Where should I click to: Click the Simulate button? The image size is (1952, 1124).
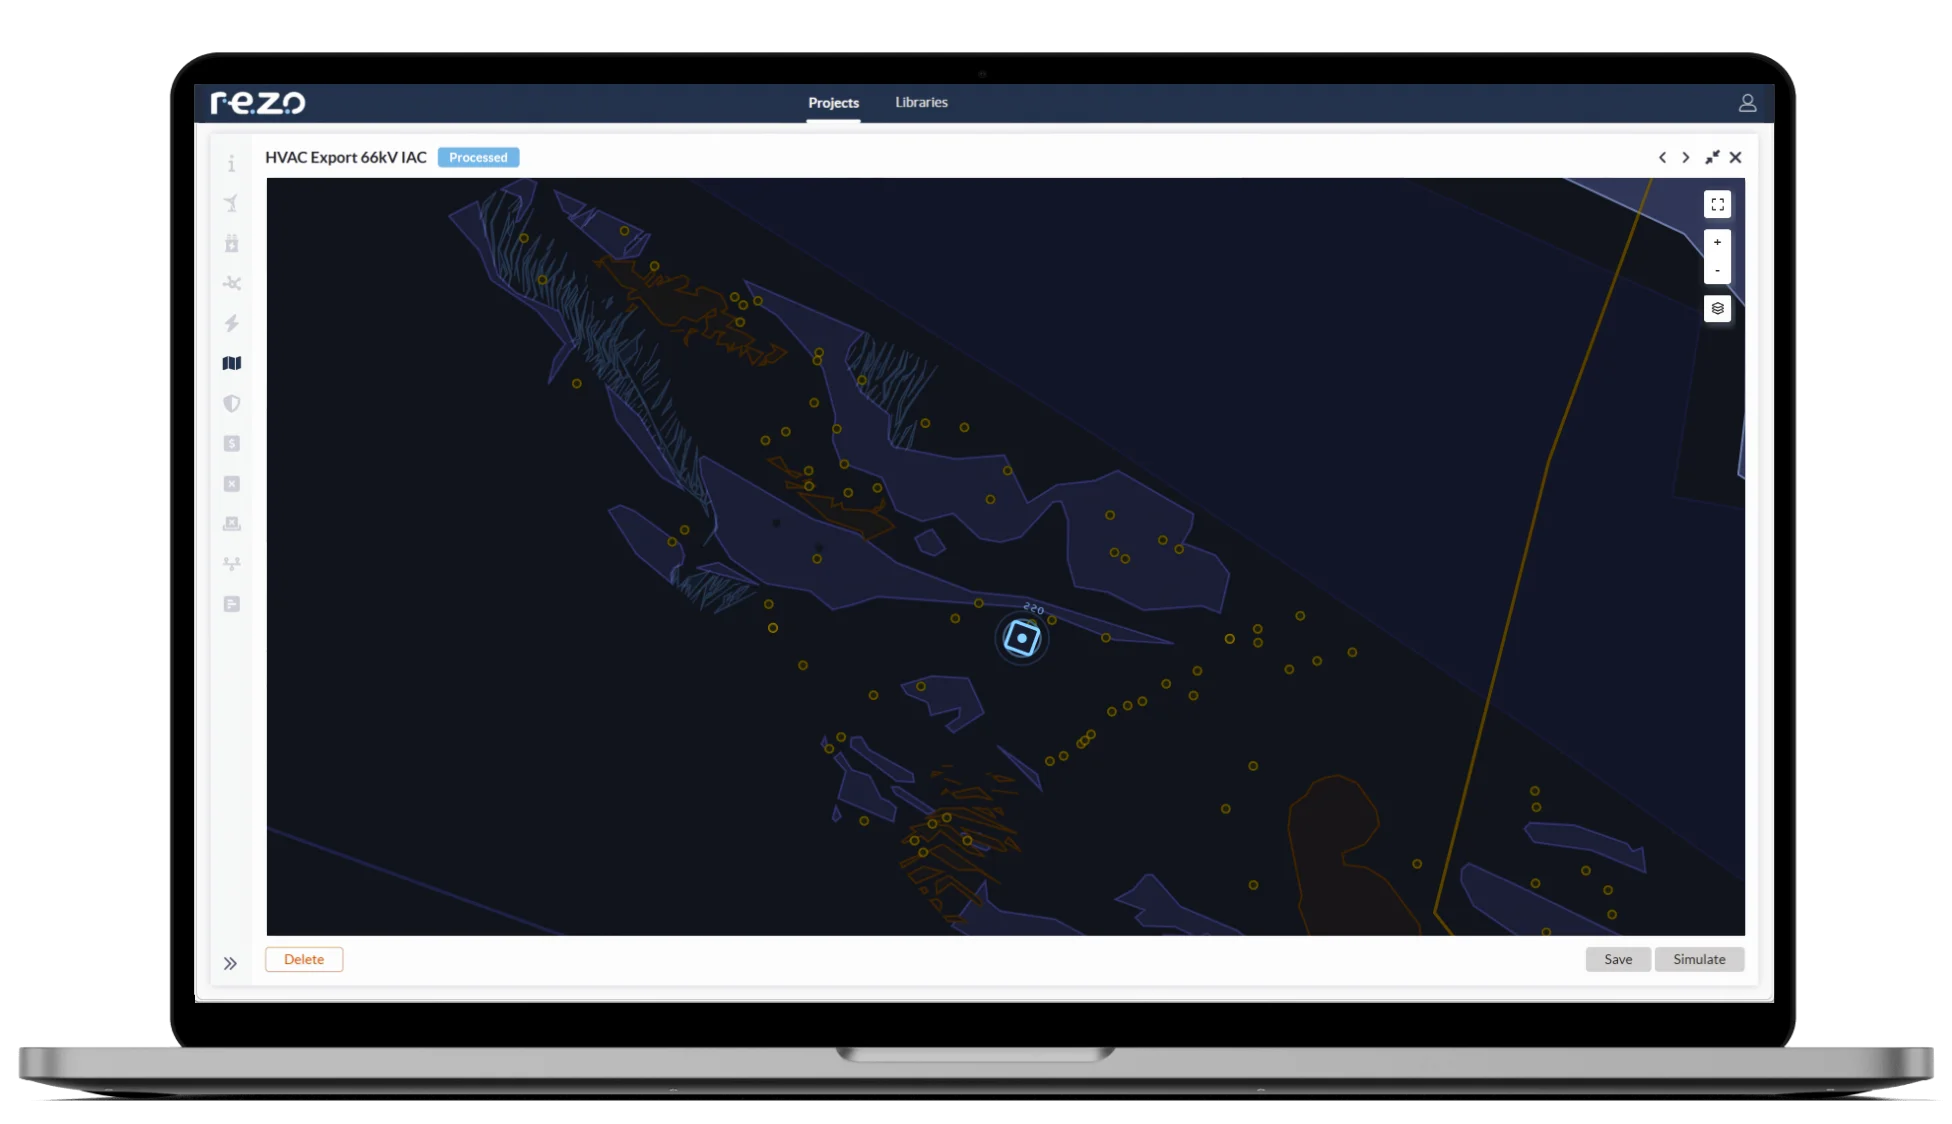pos(1699,959)
